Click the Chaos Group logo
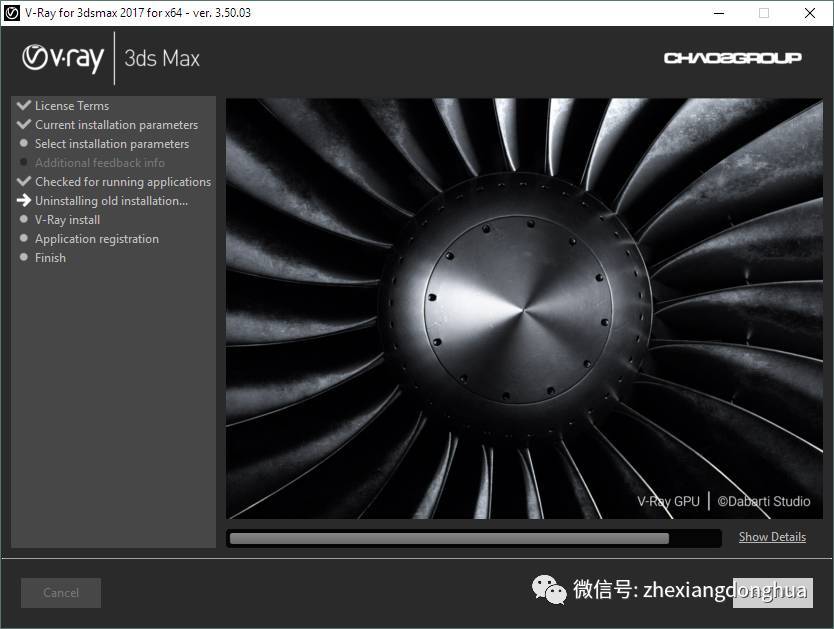The image size is (834, 629). (x=732, y=57)
